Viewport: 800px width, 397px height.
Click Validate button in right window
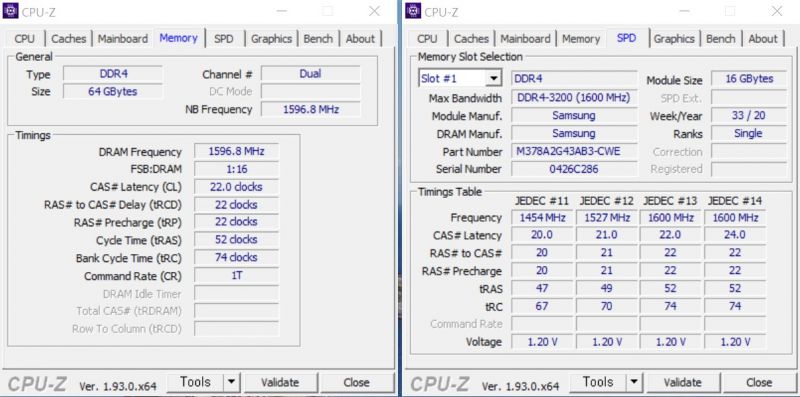coord(683,382)
